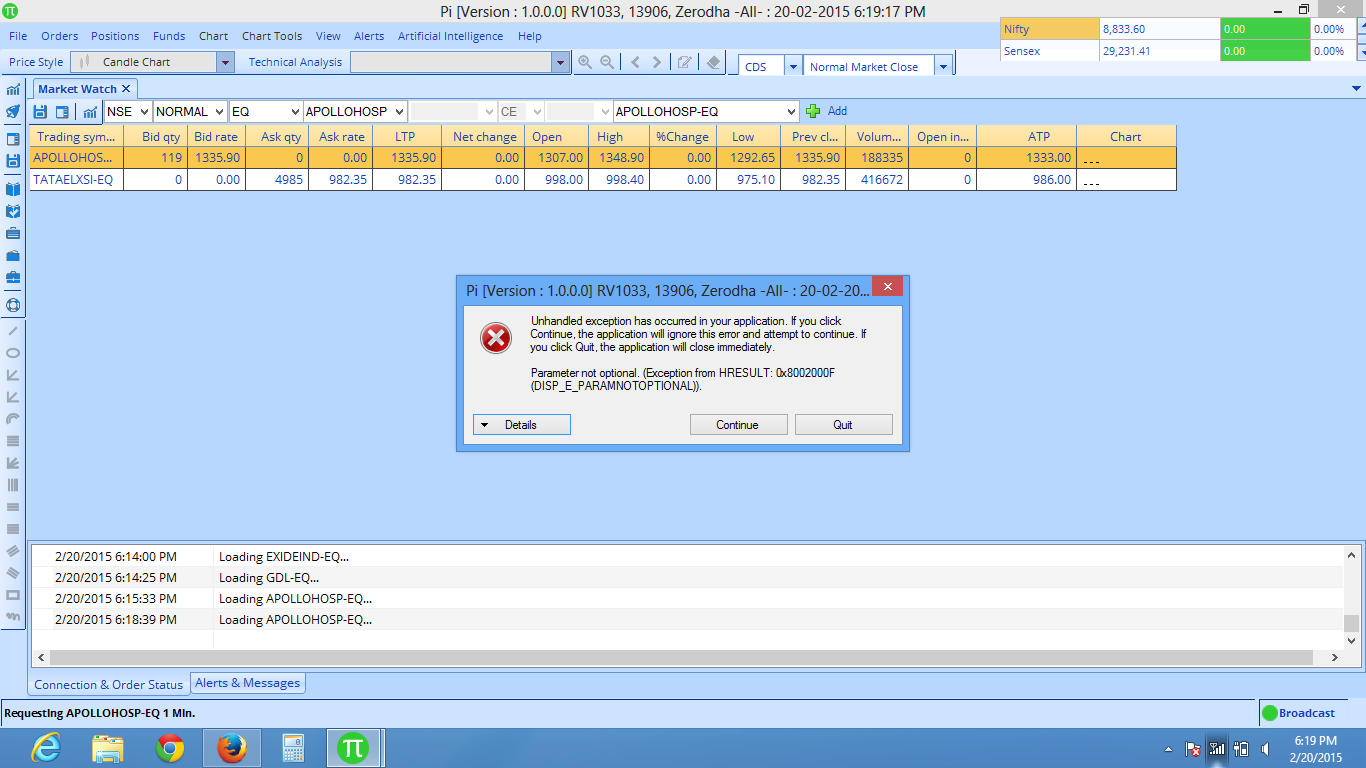
Task: Open the File menu
Action: coord(18,36)
